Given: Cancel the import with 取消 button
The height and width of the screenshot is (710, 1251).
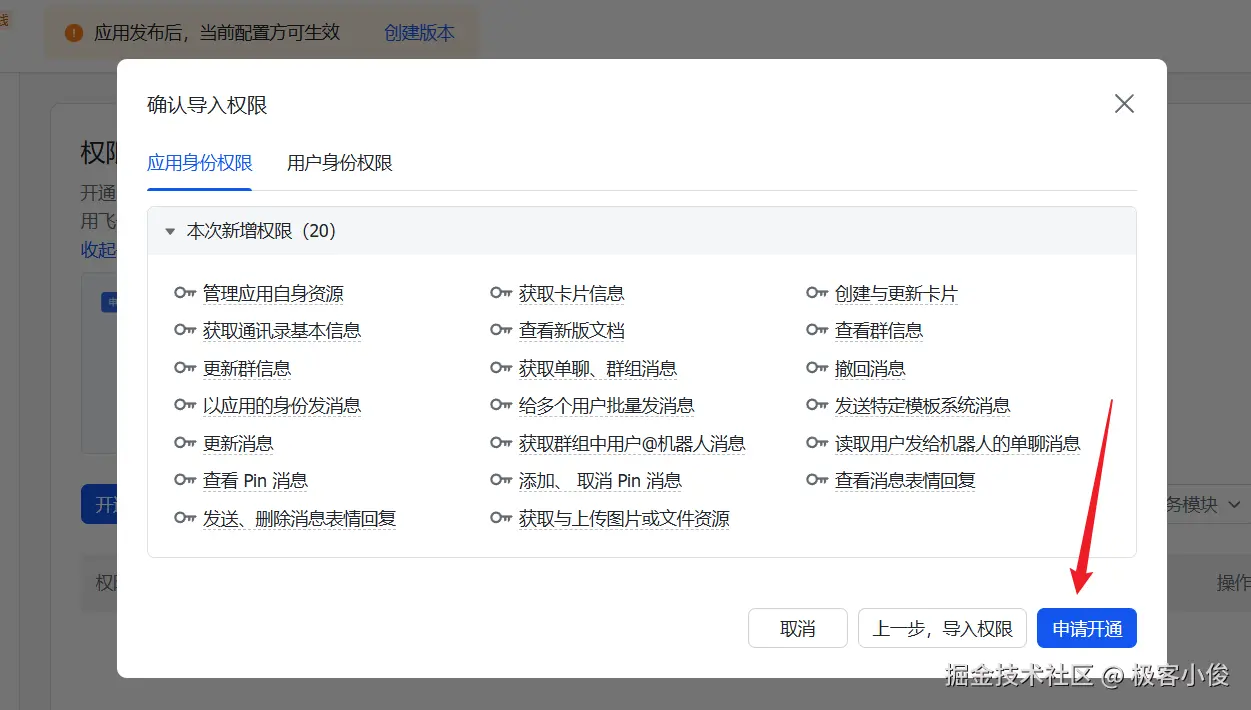Looking at the screenshot, I should pos(798,629).
